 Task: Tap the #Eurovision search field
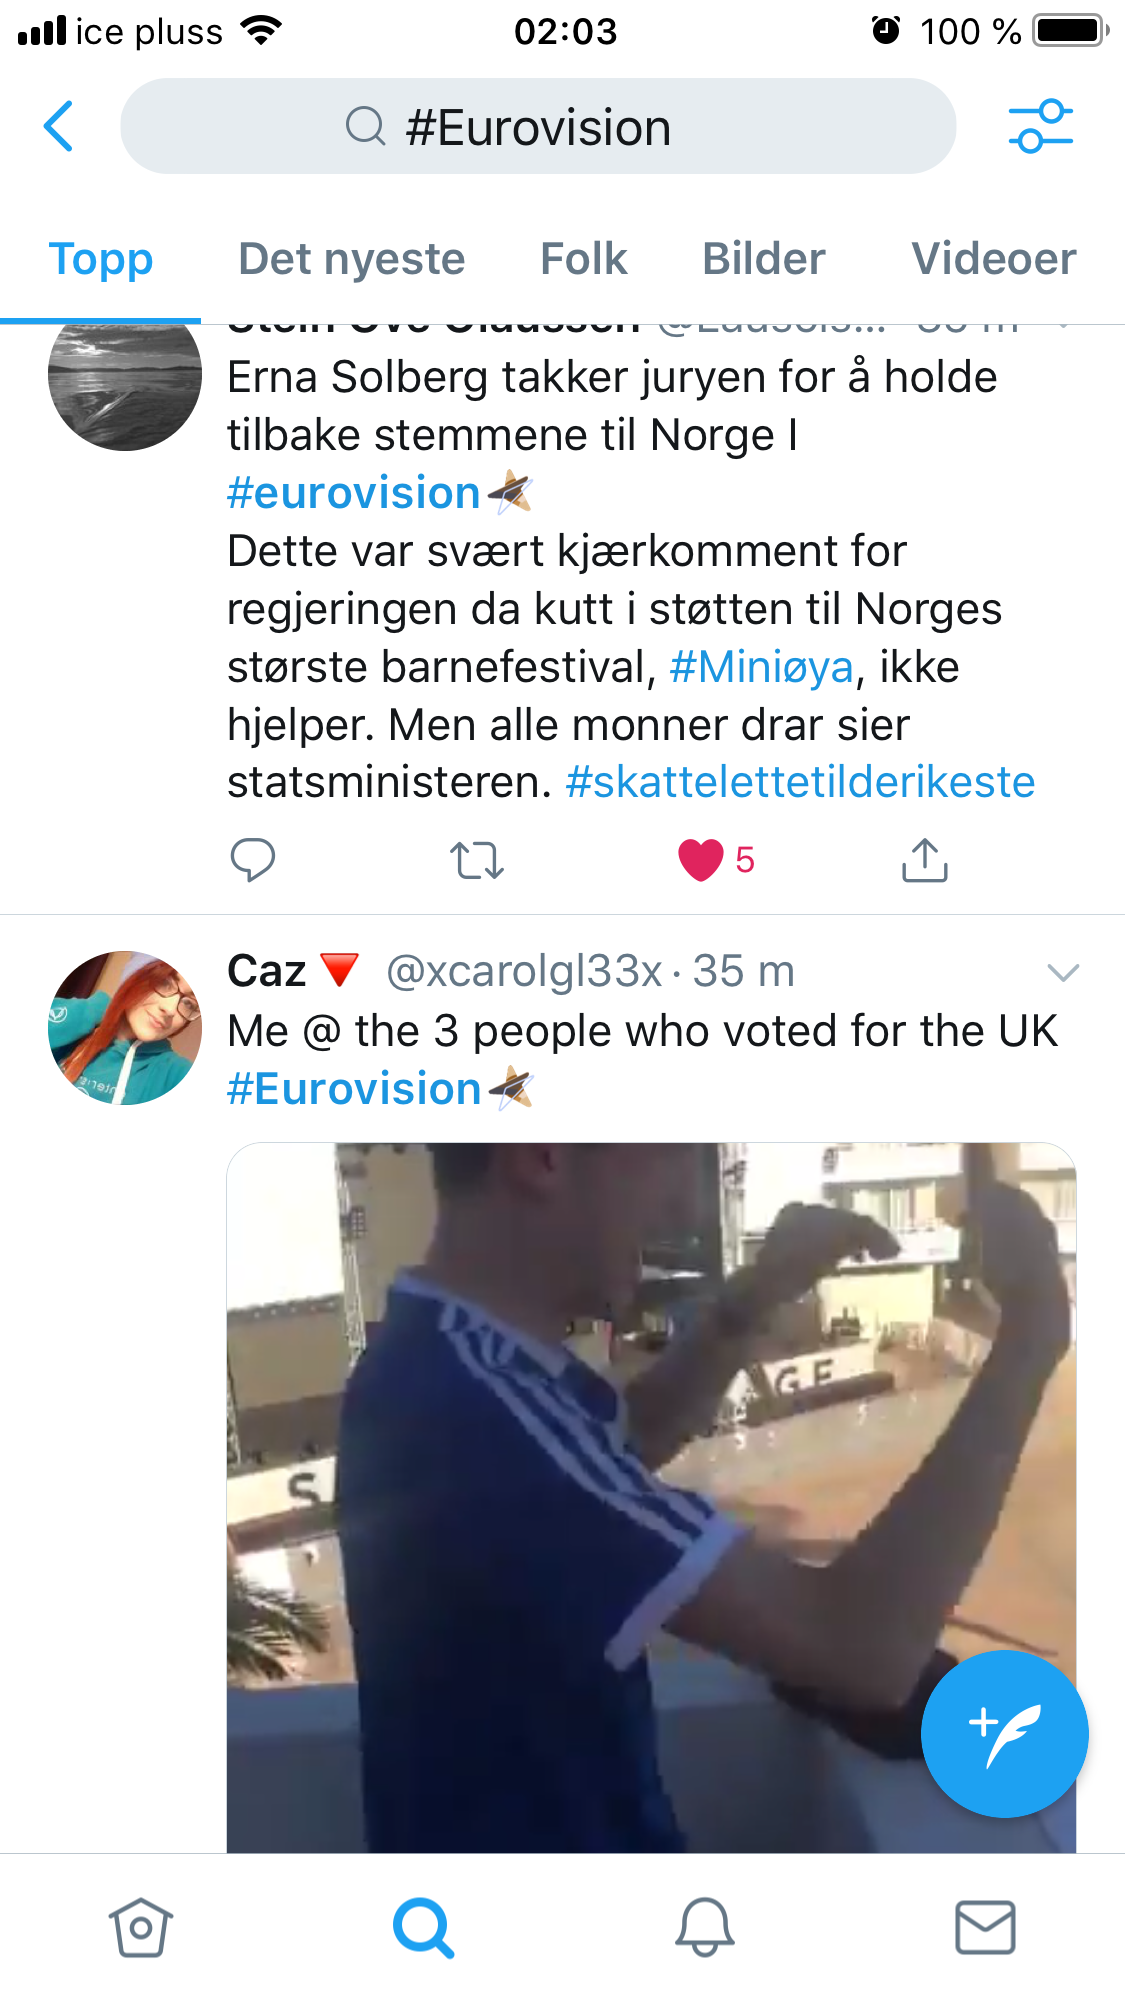538,126
